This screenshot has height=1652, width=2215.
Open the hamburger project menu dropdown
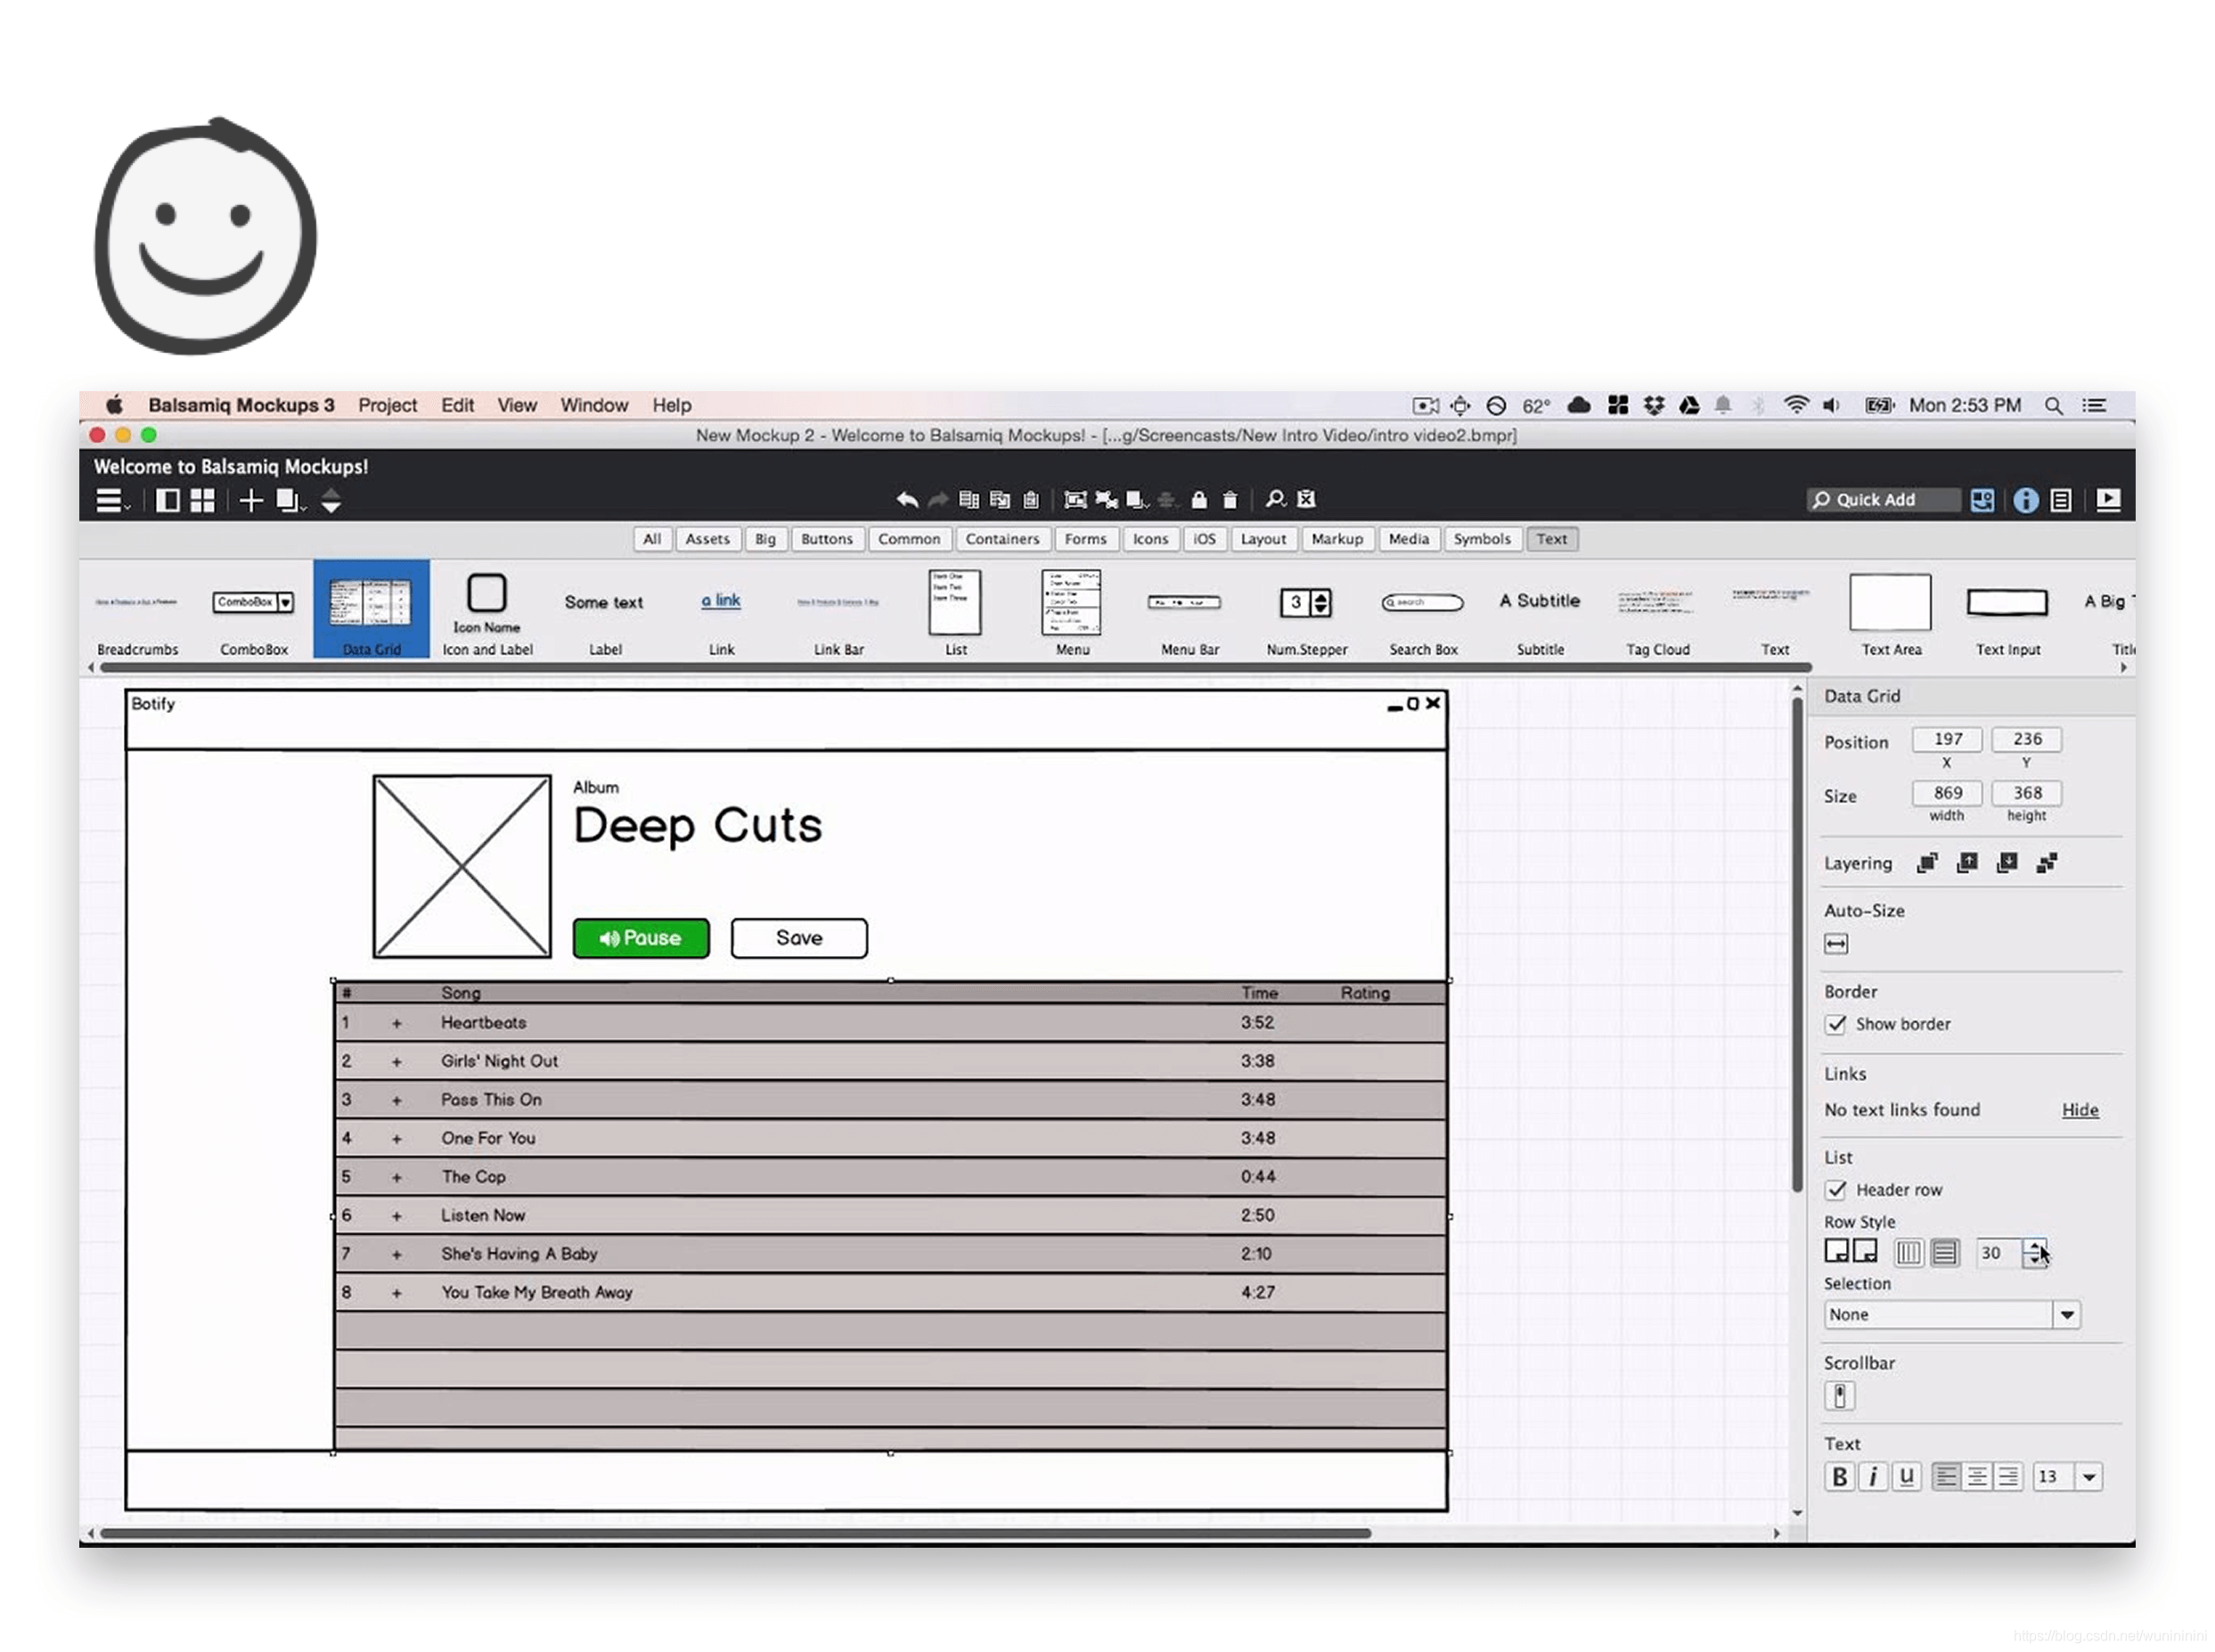click(x=111, y=500)
